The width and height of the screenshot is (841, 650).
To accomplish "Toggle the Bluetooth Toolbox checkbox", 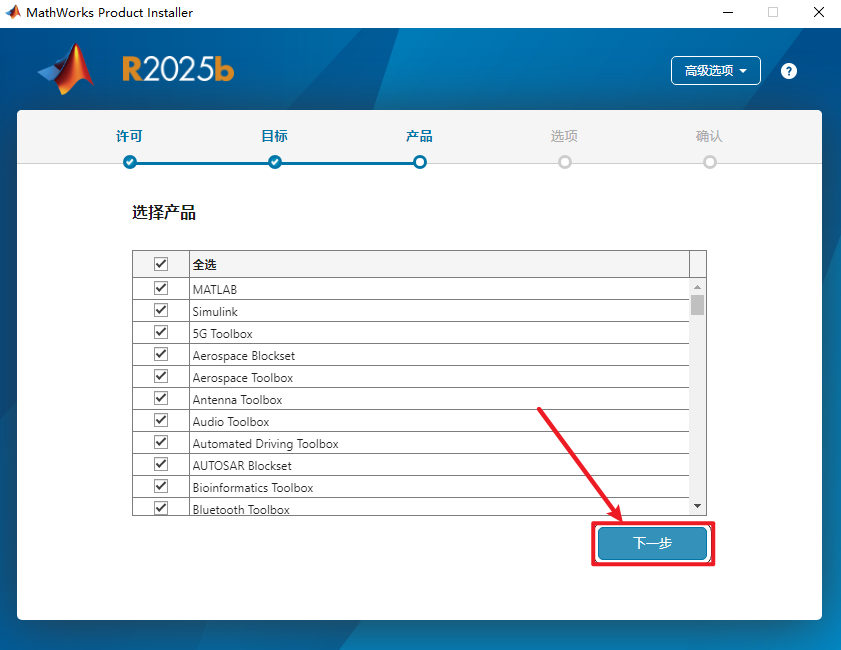I will pos(161,507).
